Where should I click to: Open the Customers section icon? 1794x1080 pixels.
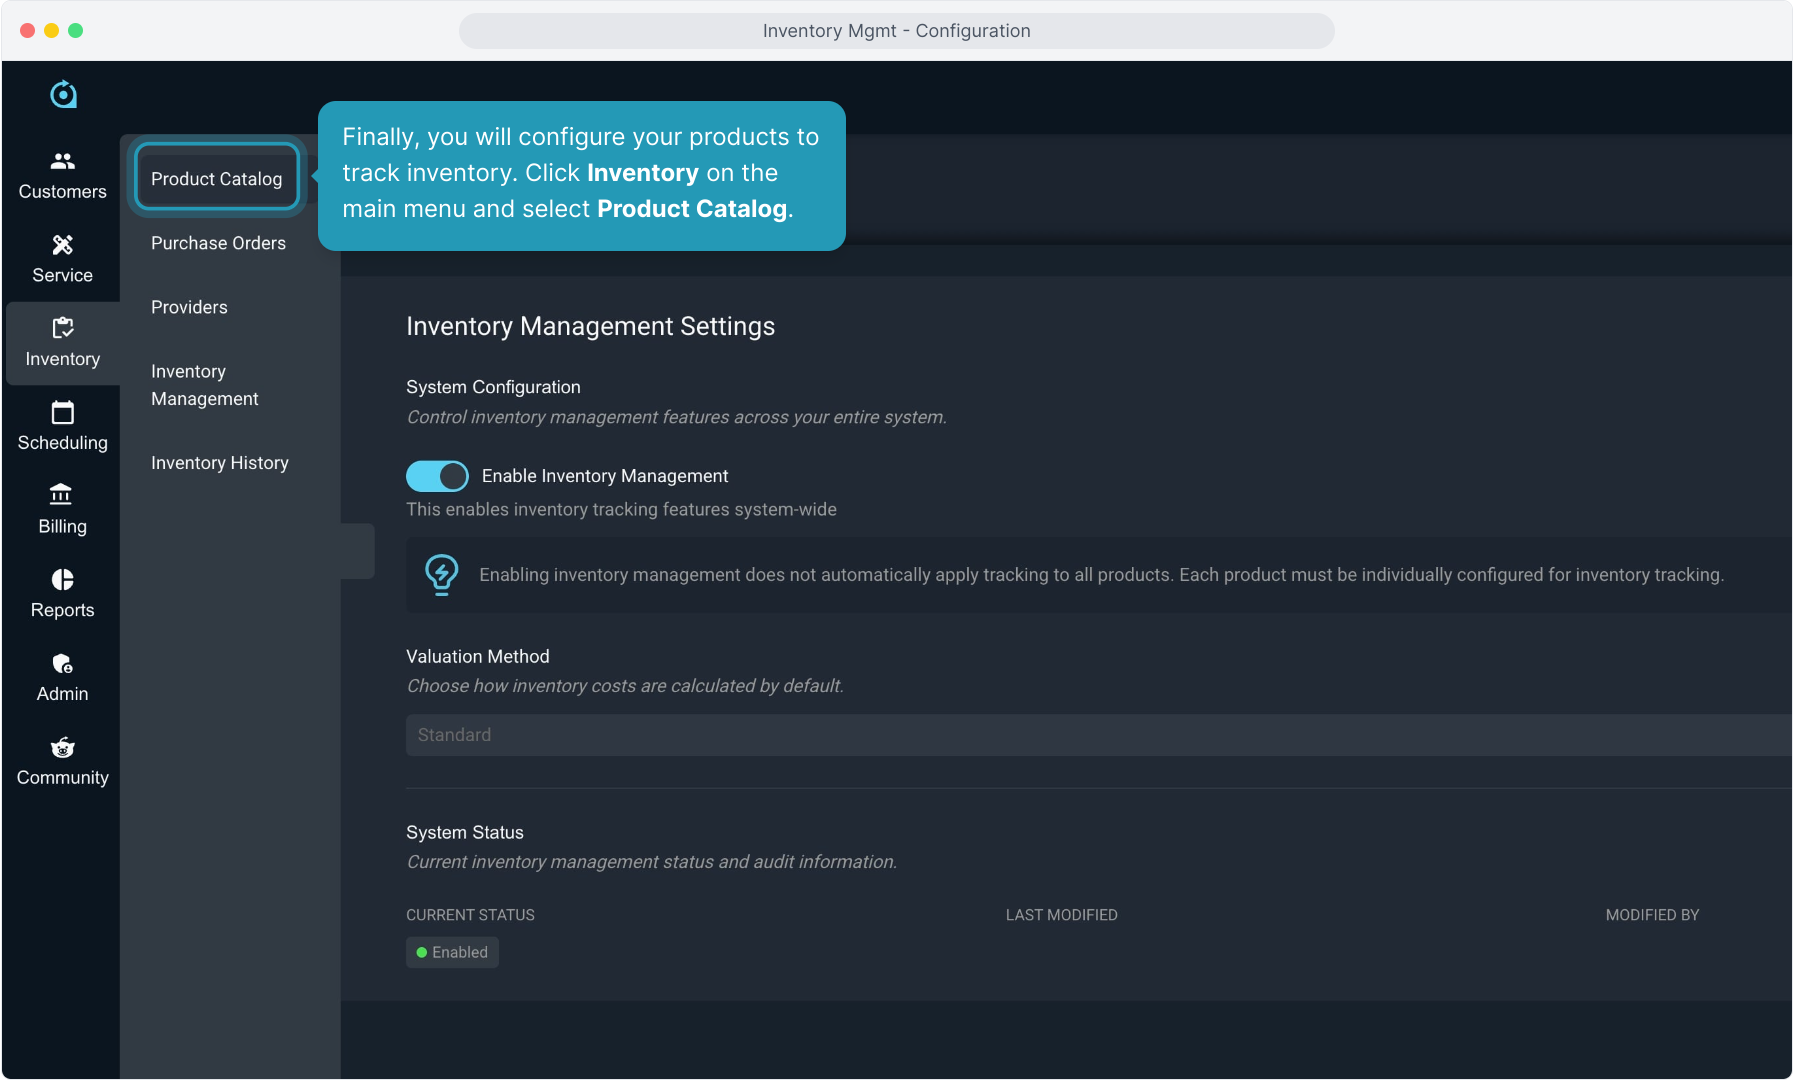click(x=62, y=161)
